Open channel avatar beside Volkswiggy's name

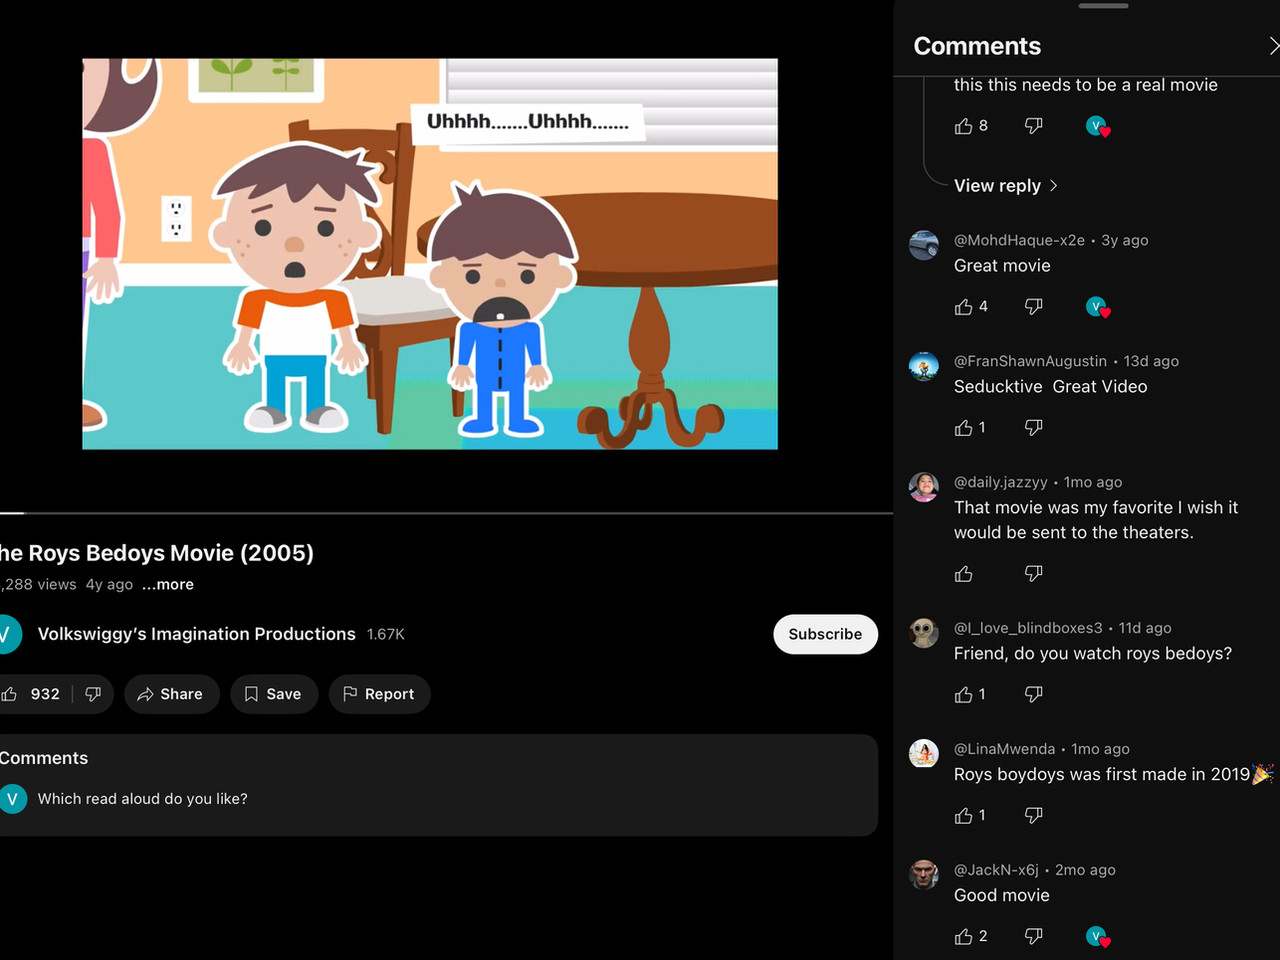tap(8, 634)
